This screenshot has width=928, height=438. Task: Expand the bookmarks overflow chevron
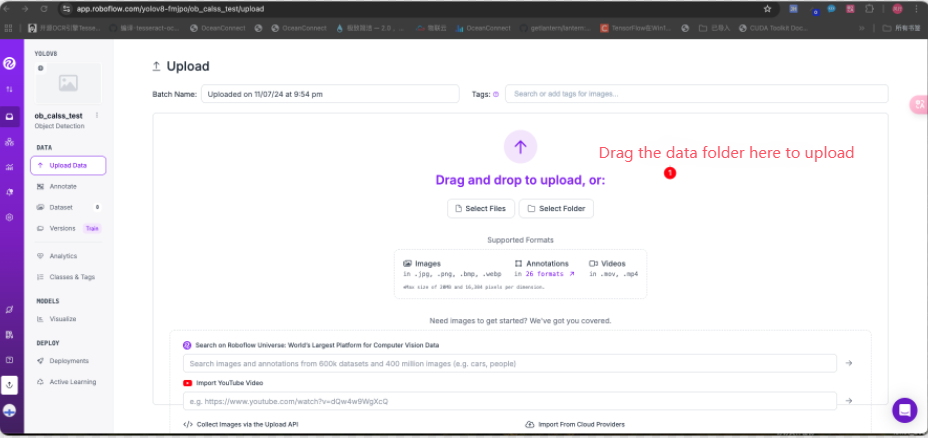coord(861,28)
